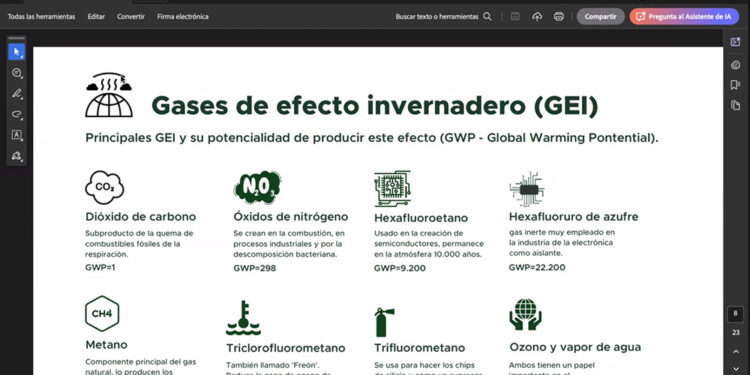Click the GWP=298 value

(x=254, y=268)
